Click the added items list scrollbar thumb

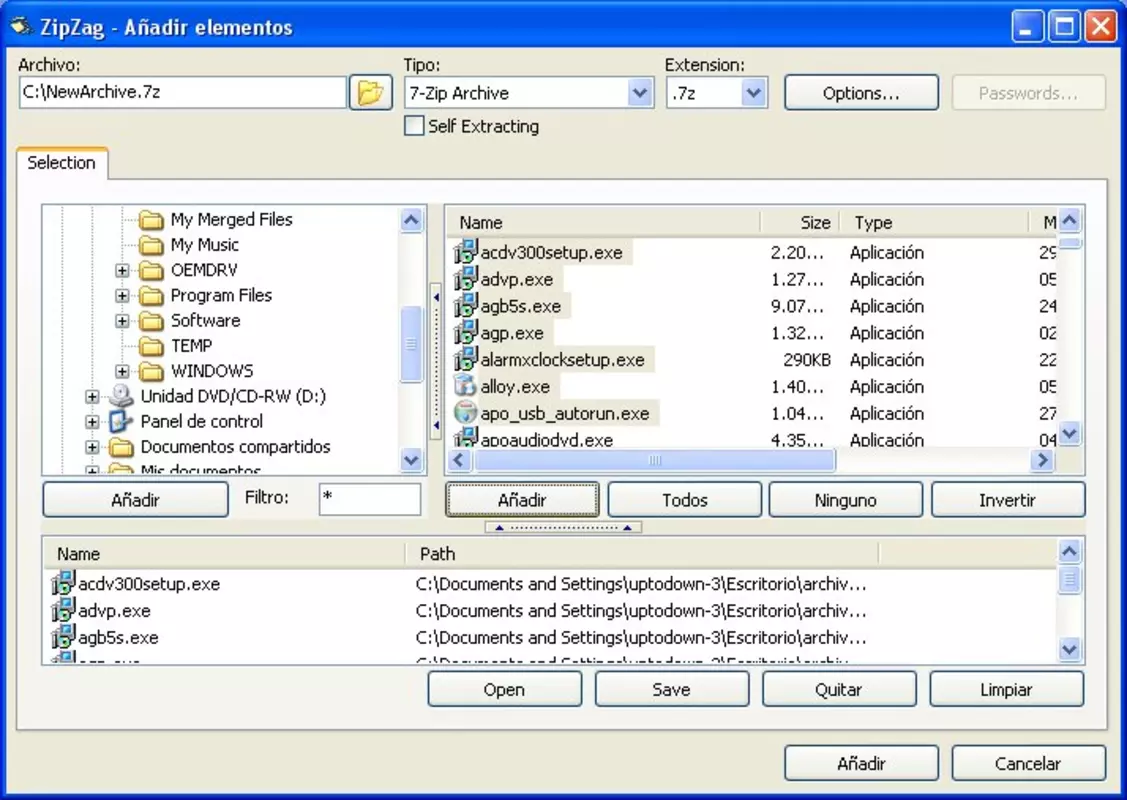(x=1070, y=579)
